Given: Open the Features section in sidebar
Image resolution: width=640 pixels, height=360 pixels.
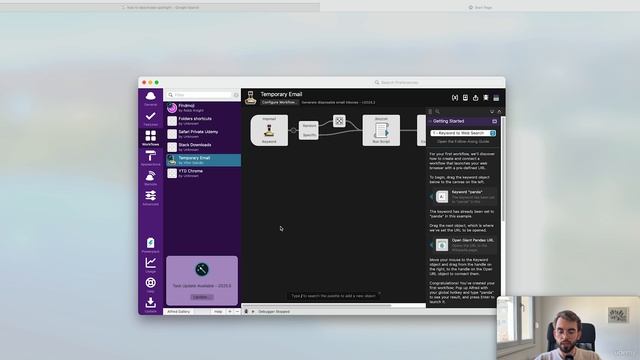Looking at the screenshot, I should point(151,118).
